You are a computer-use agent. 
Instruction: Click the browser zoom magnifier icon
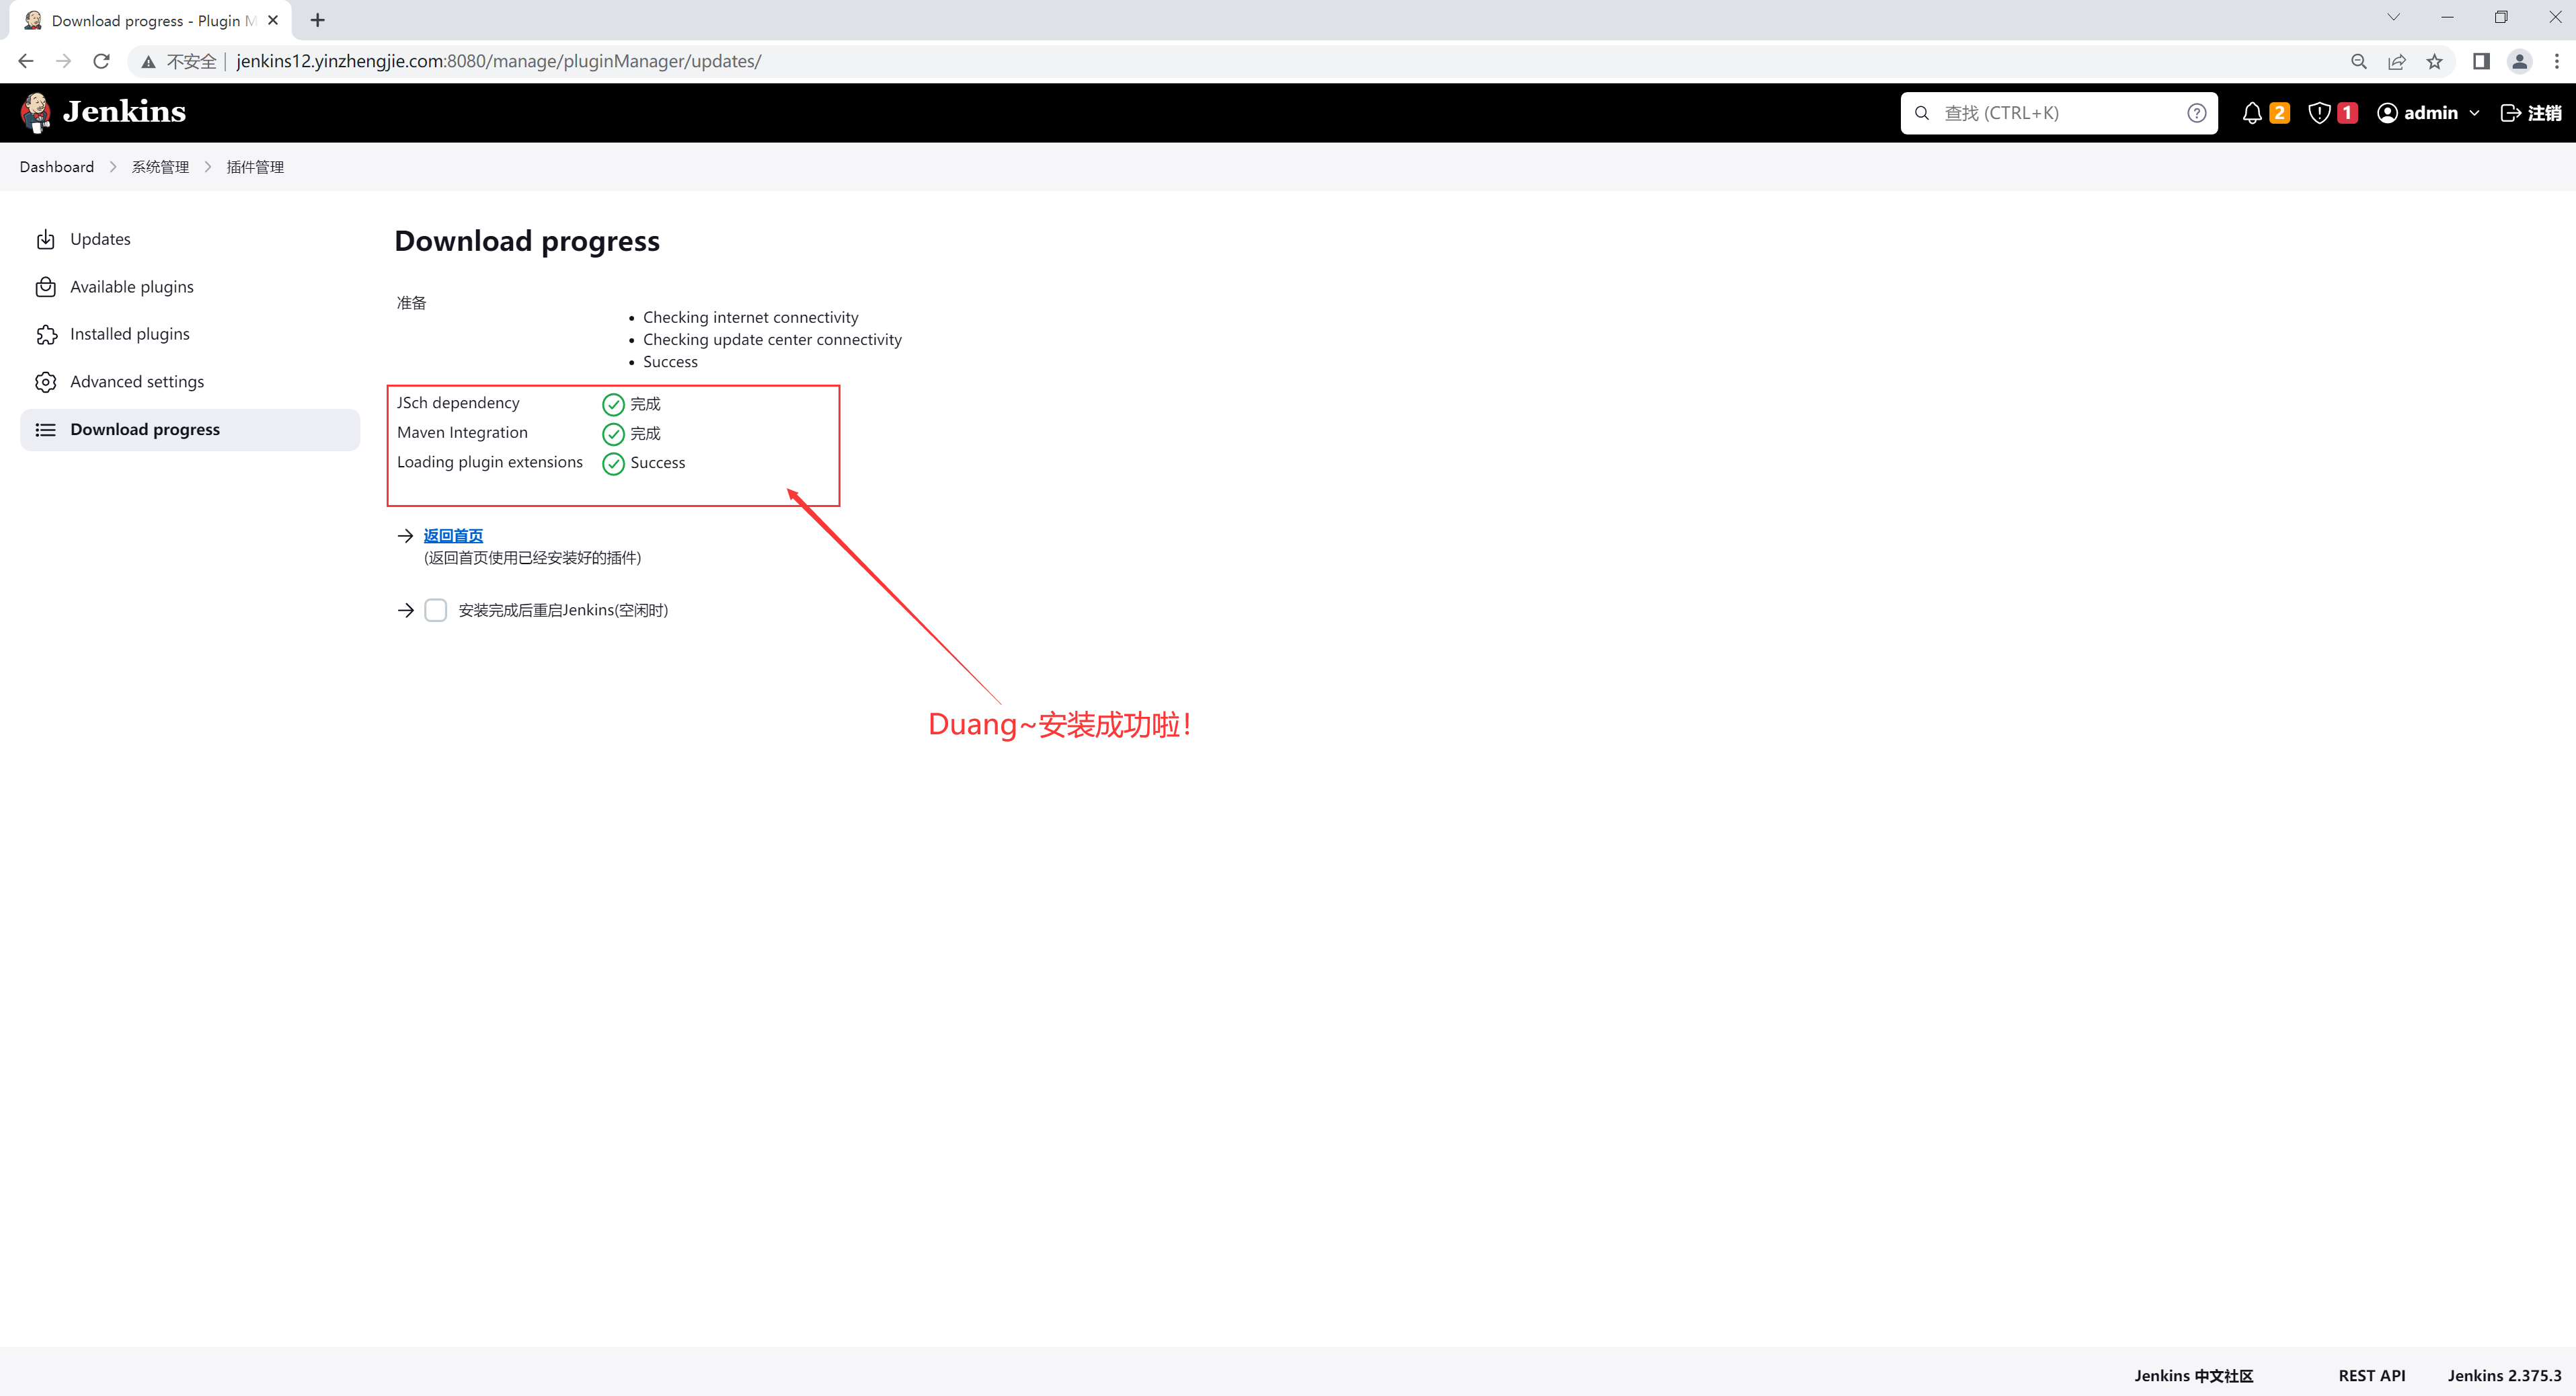2358,62
